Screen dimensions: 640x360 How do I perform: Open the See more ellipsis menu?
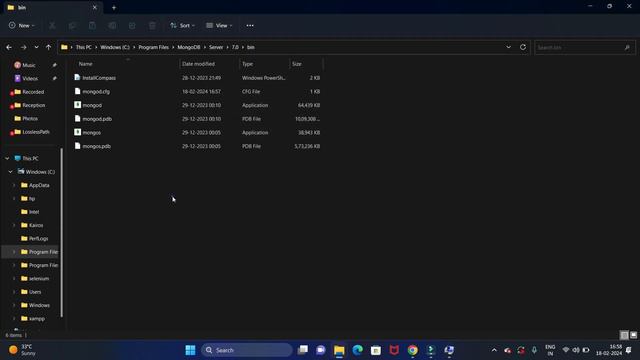(250, 25)
